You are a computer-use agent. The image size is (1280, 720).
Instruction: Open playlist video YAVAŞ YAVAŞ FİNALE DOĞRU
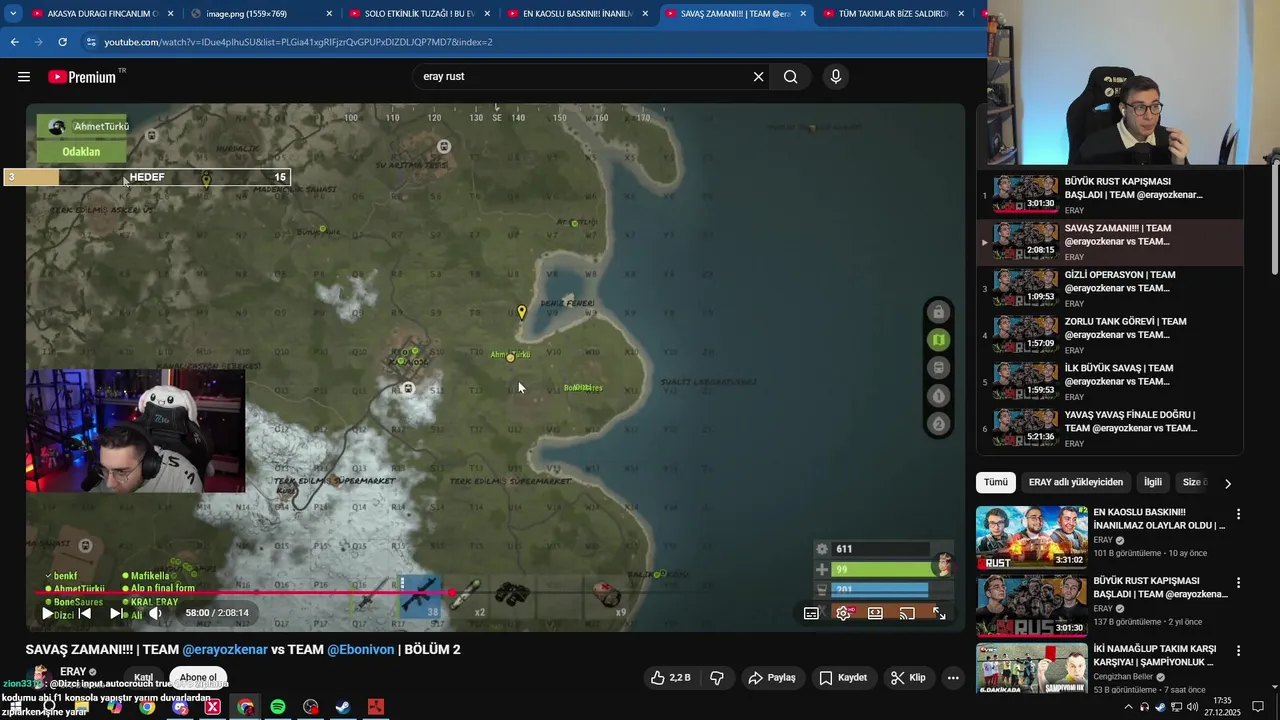click(x=1110, y=428)
